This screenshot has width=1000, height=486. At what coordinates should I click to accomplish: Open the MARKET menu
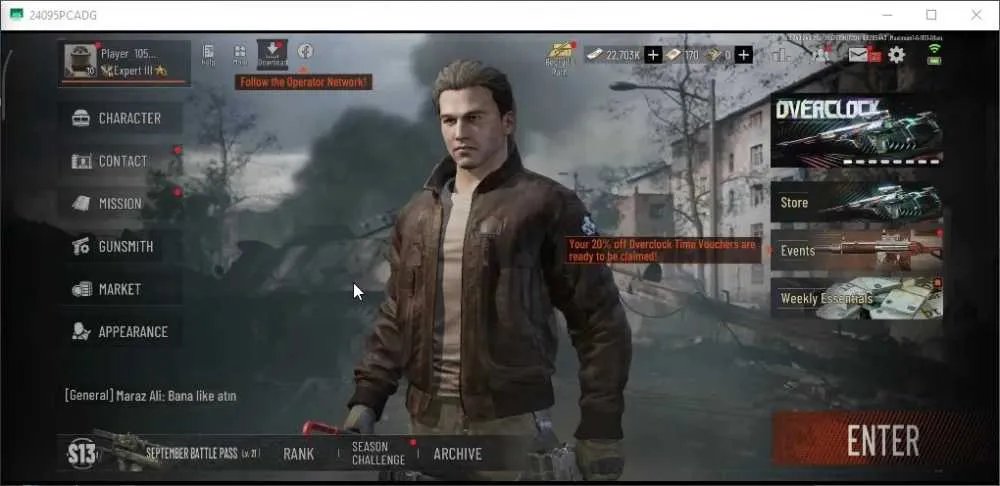[121, 289]
